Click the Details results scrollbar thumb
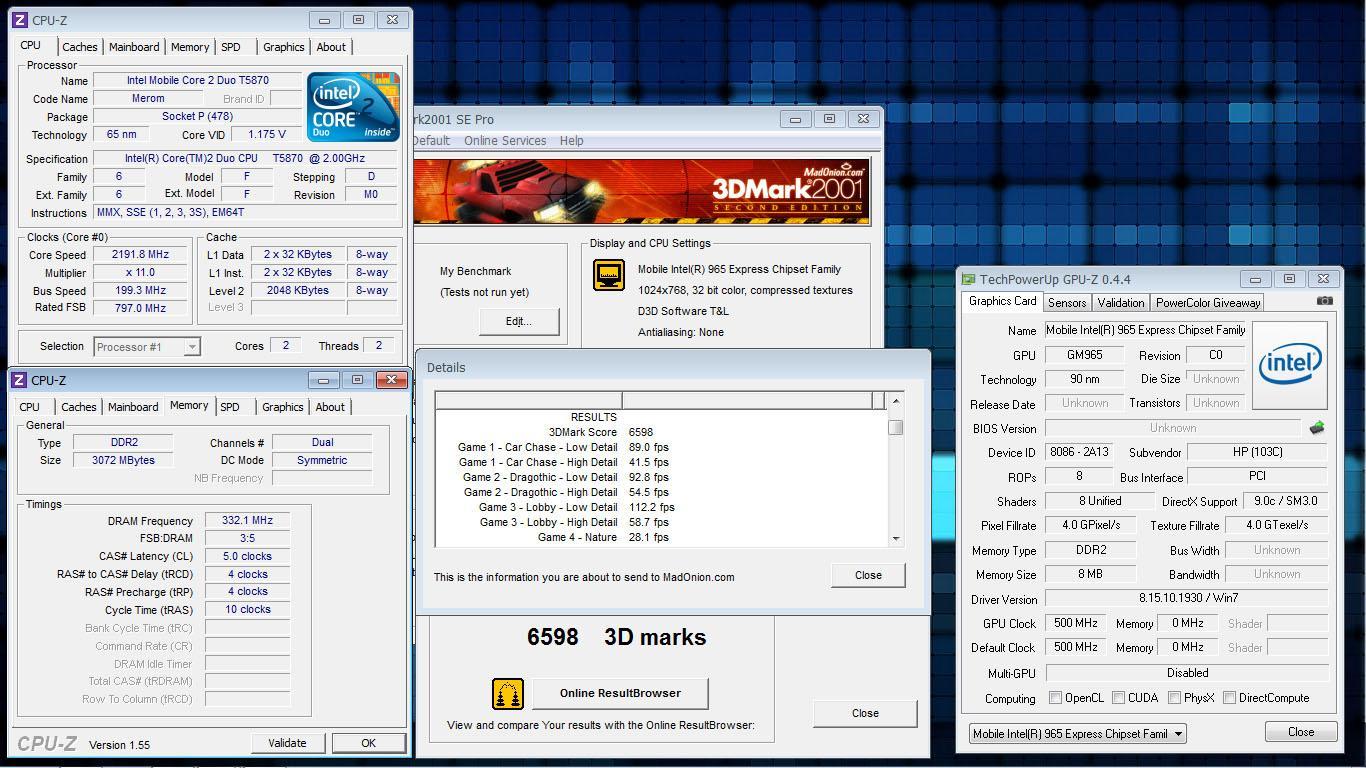 896,427
